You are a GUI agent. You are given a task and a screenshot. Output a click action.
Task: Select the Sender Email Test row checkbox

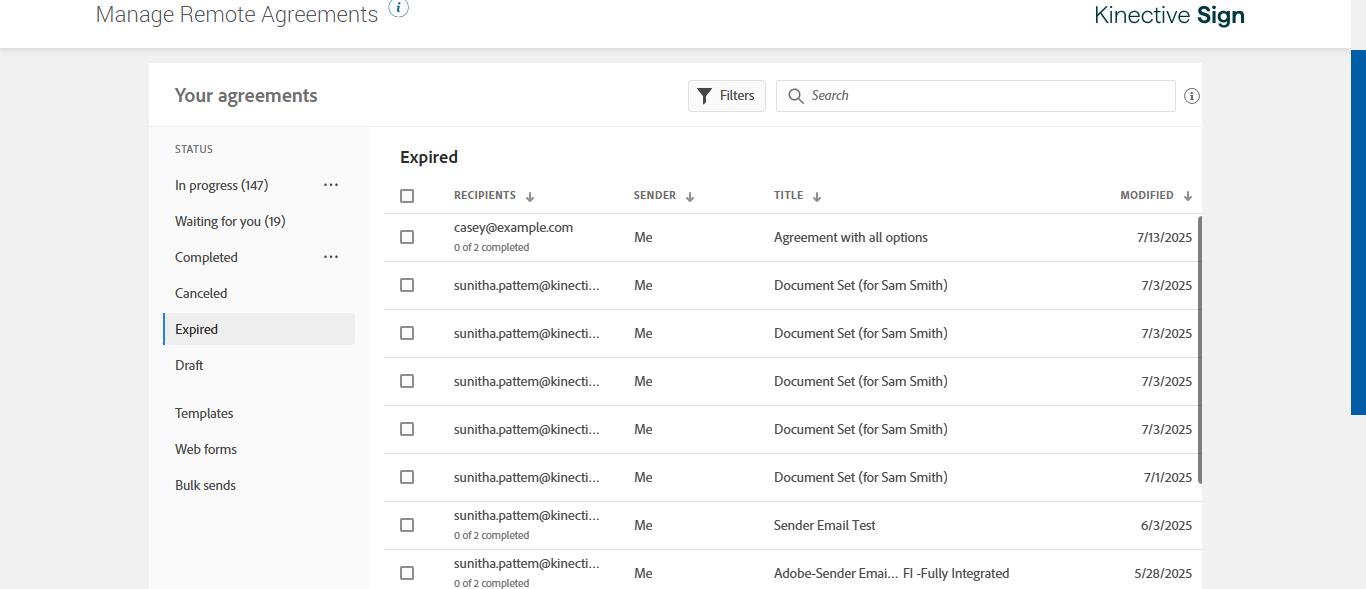click(x=407, y=525)
